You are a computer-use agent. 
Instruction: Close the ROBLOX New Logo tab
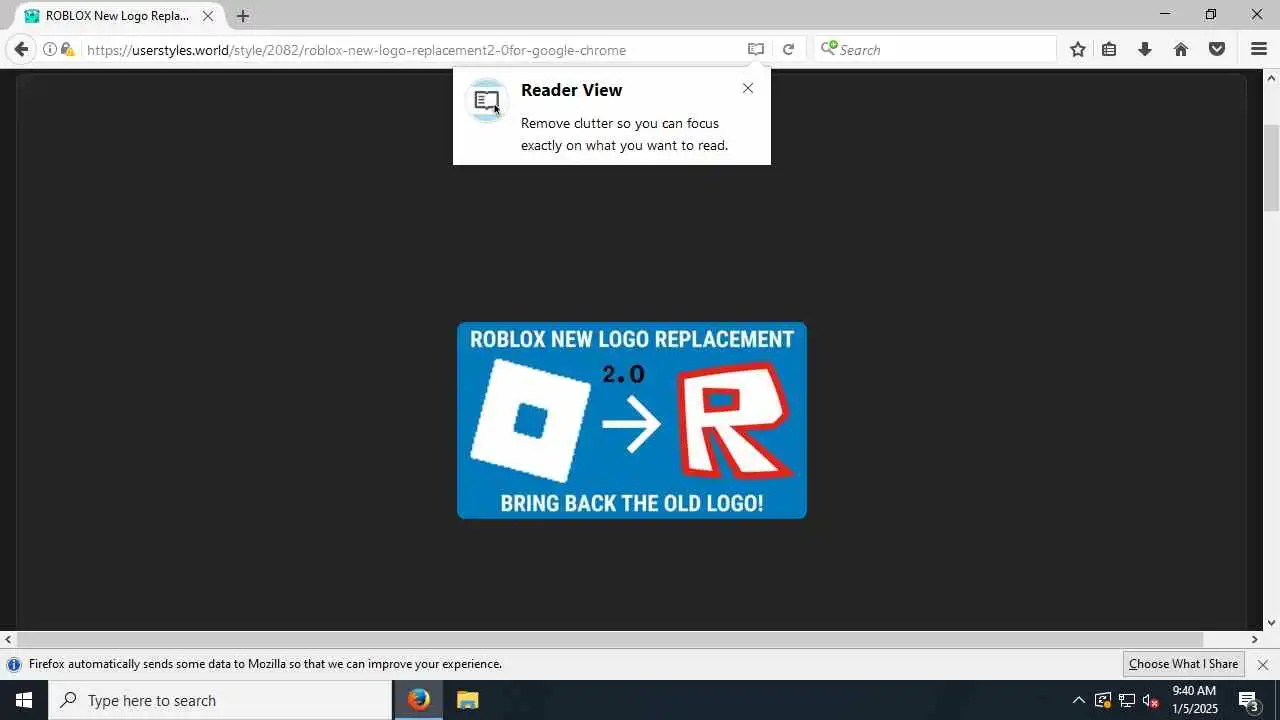tap(208, 16)
